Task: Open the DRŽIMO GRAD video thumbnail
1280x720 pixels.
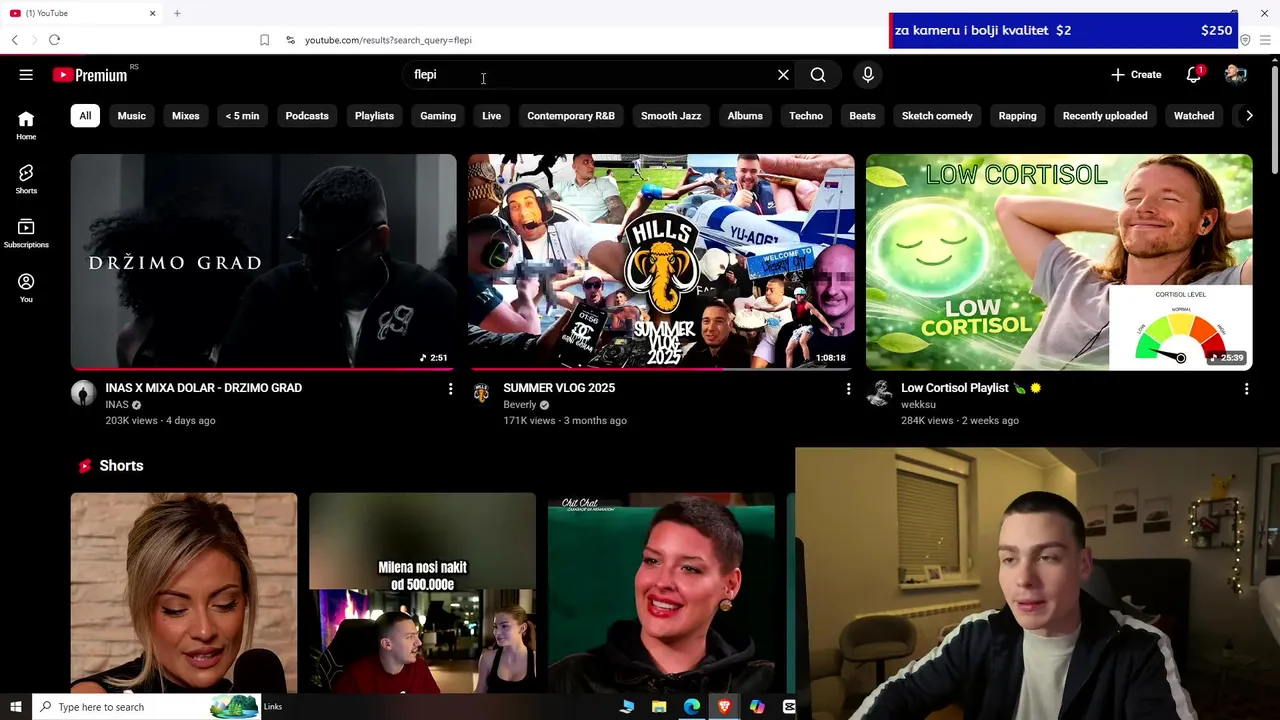Action: tap(263, 262)
